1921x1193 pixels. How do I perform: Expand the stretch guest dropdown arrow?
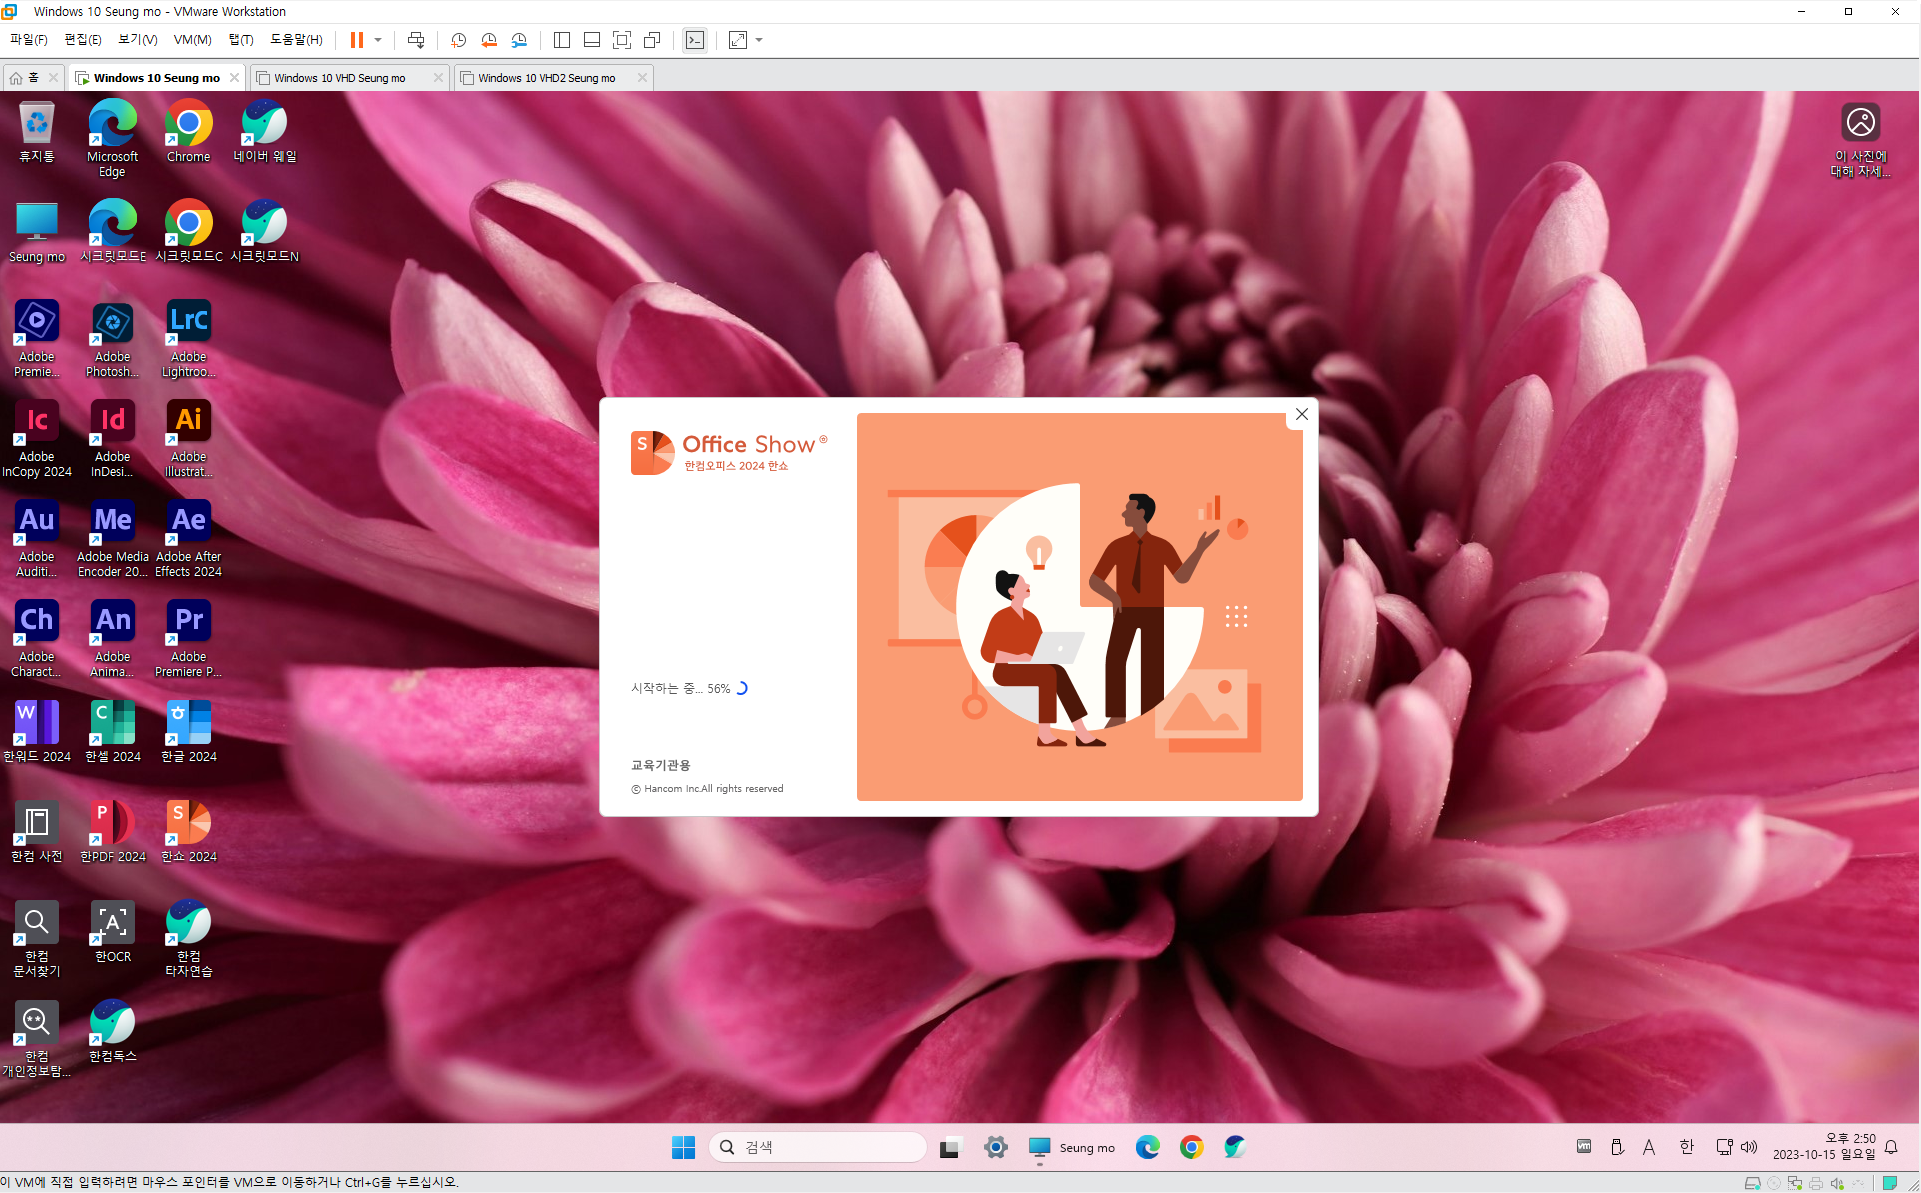[x=759, y=40]
